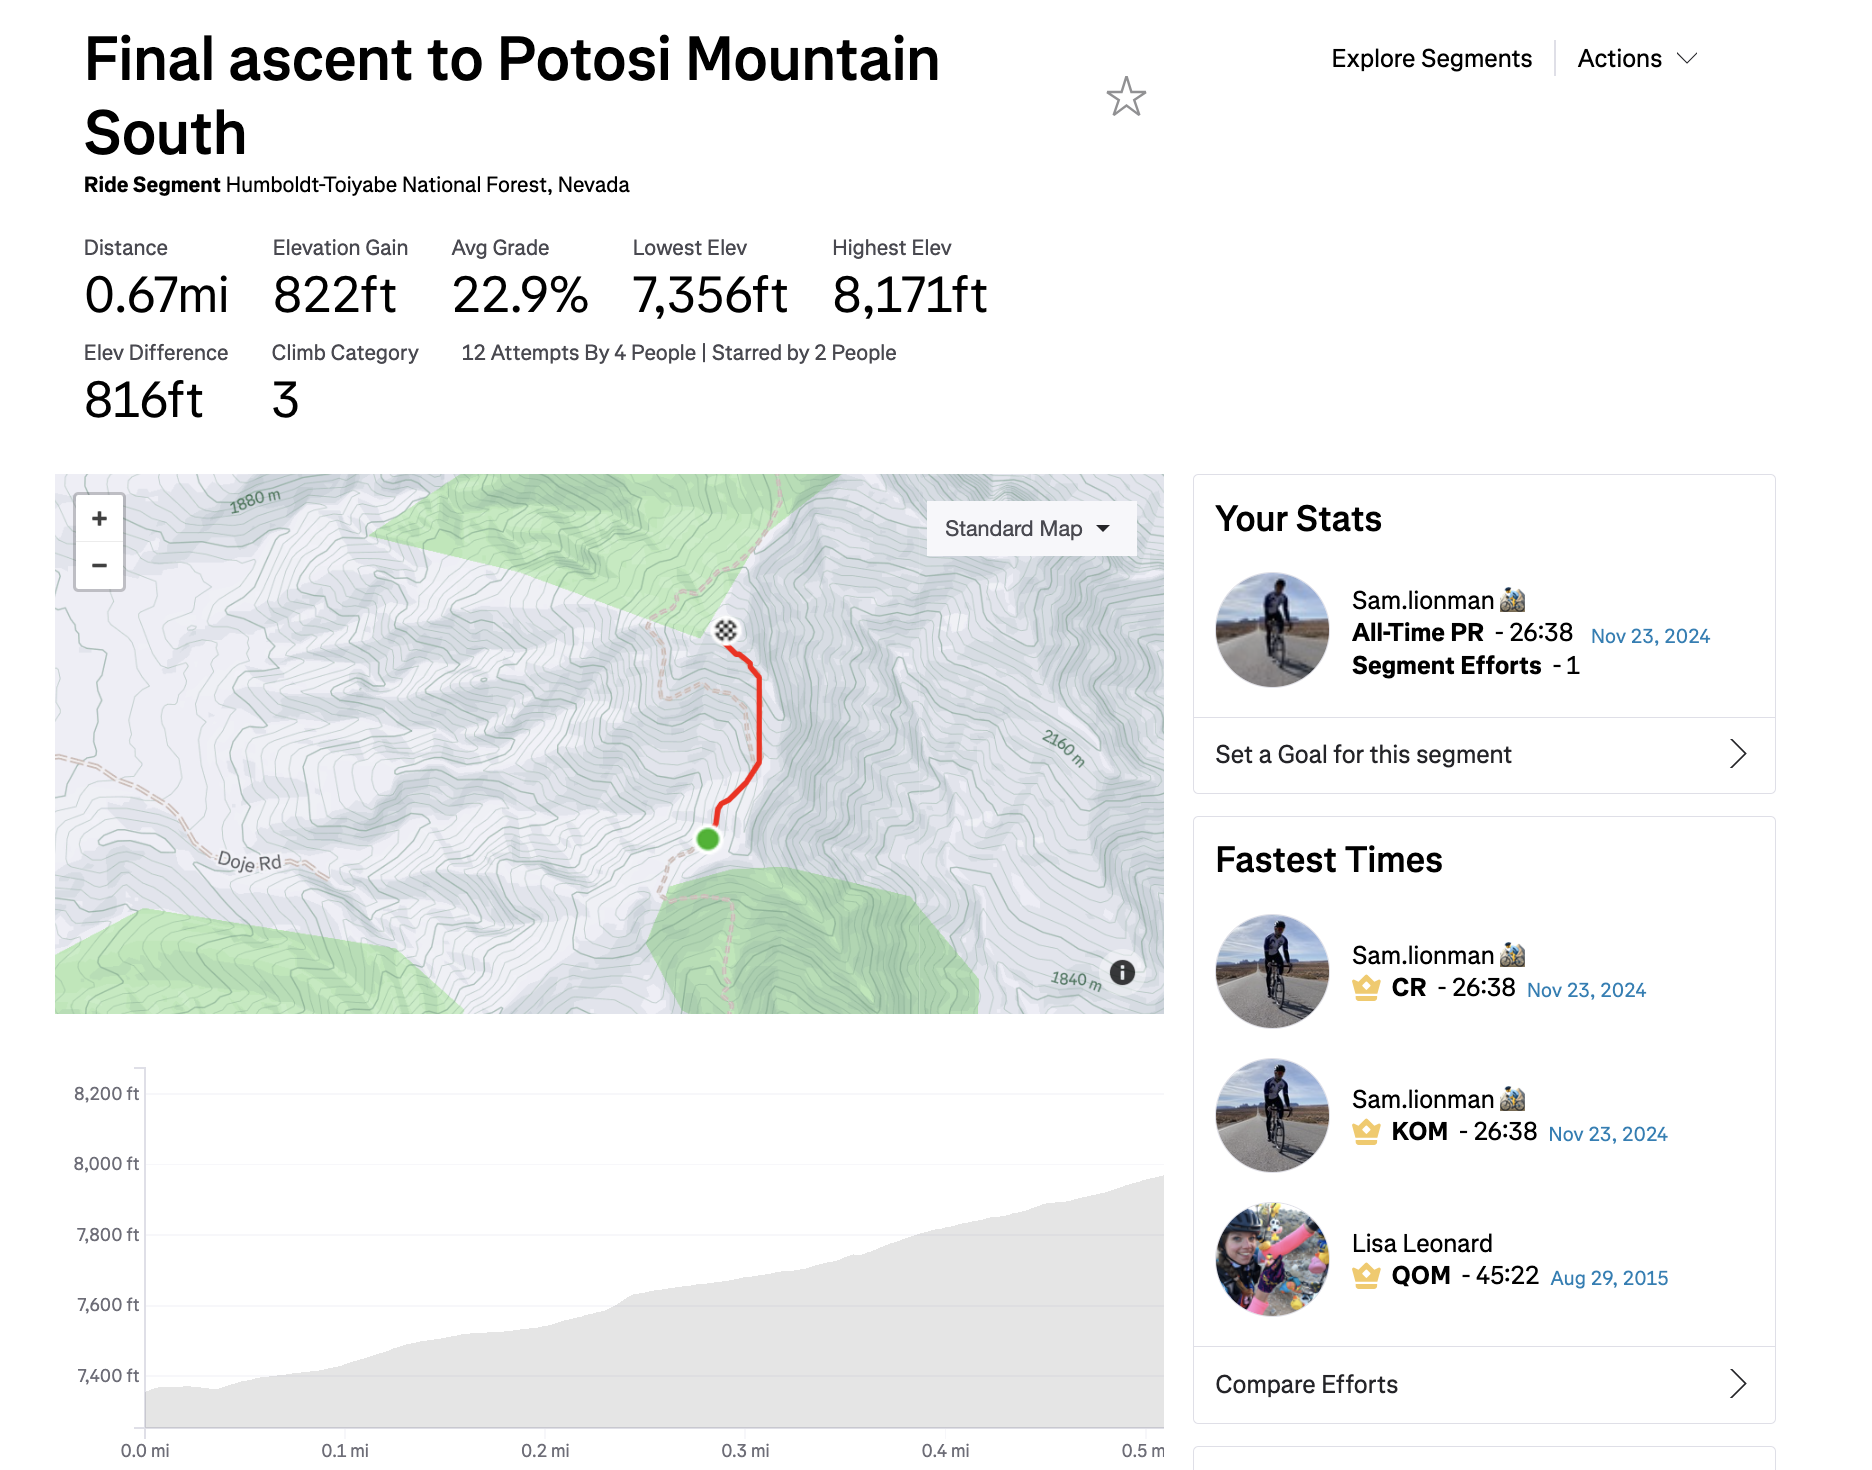The image size is (1872, 1470).
Task: Click the KOM crown icon
Action: tap(1366, 1132)
